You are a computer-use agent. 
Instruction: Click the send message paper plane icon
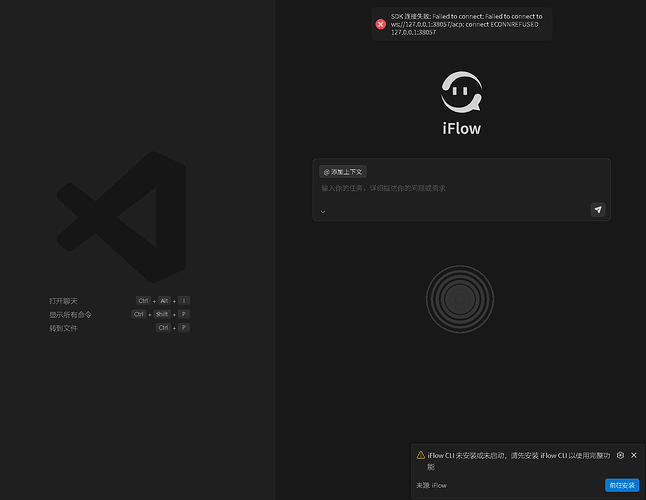coord(597,209)
